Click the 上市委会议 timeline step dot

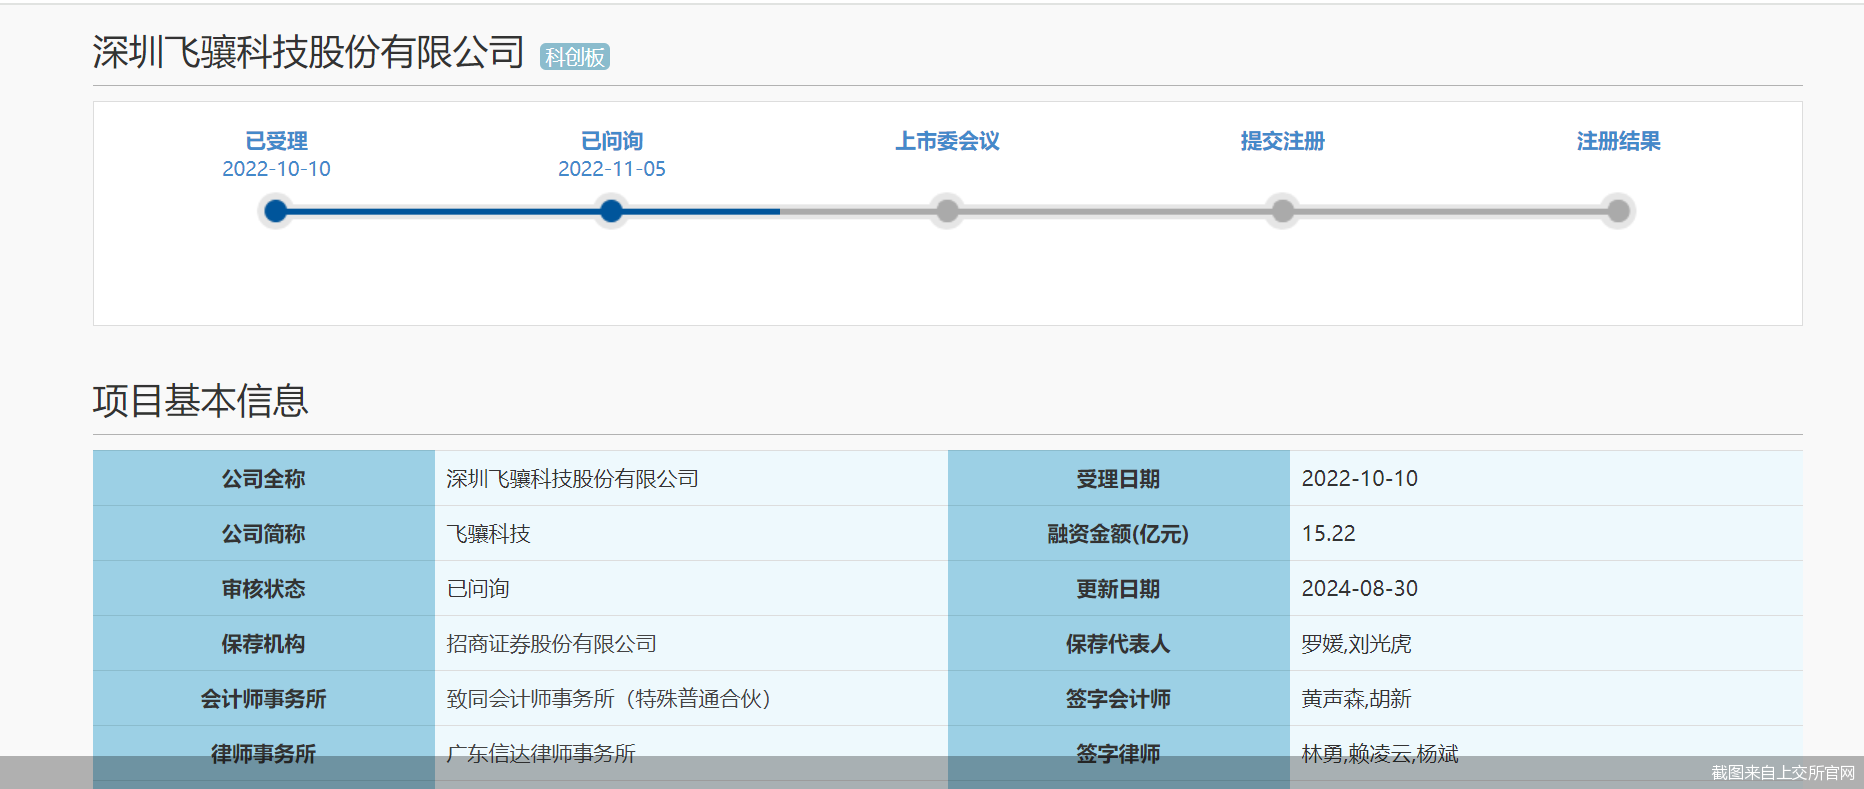click(947, 211)
